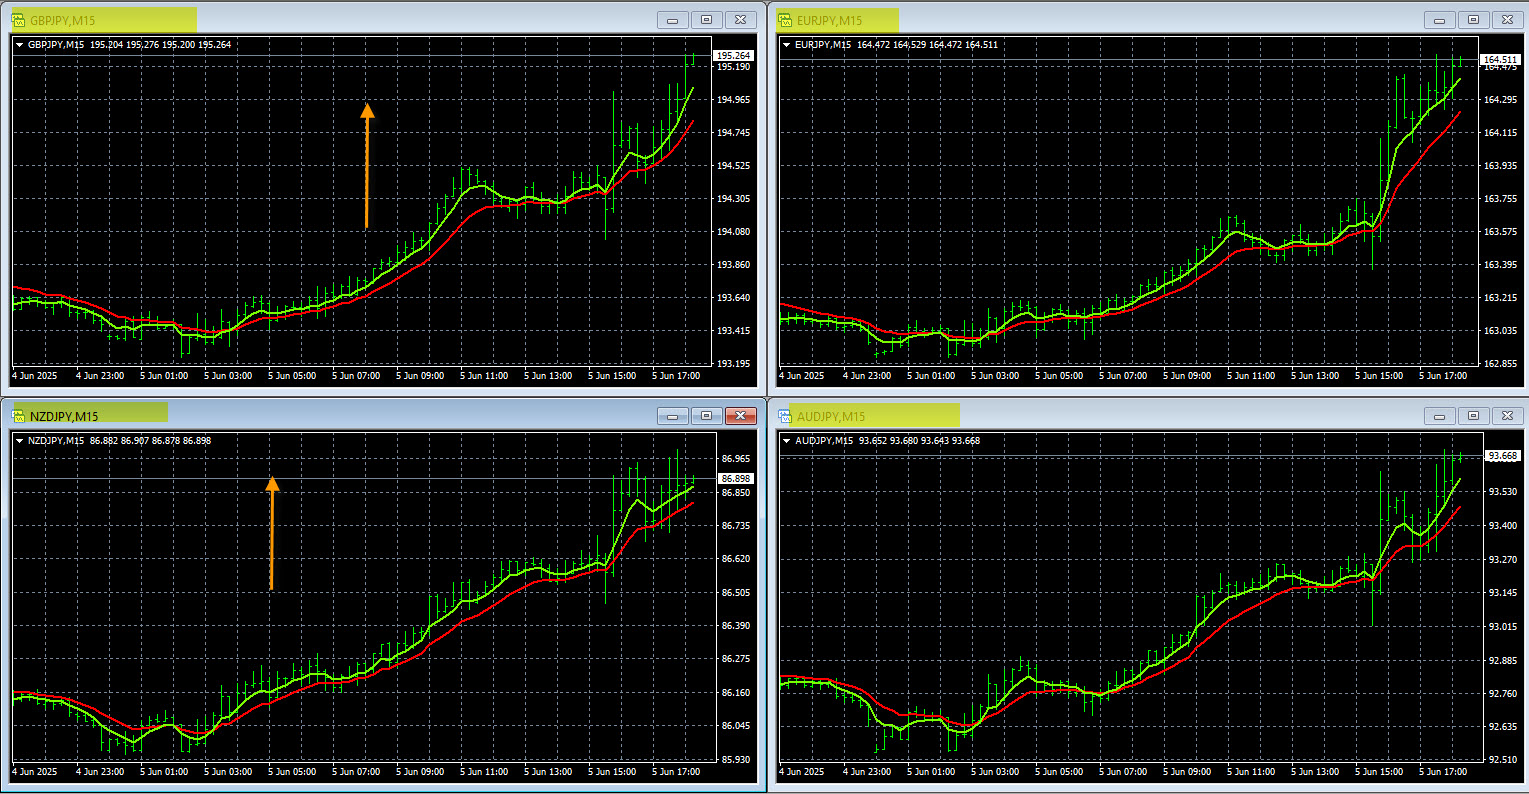Expand the GBPJPY,M15 chart dropdown triangle
Screen dimensions: 1529x794
20,44
